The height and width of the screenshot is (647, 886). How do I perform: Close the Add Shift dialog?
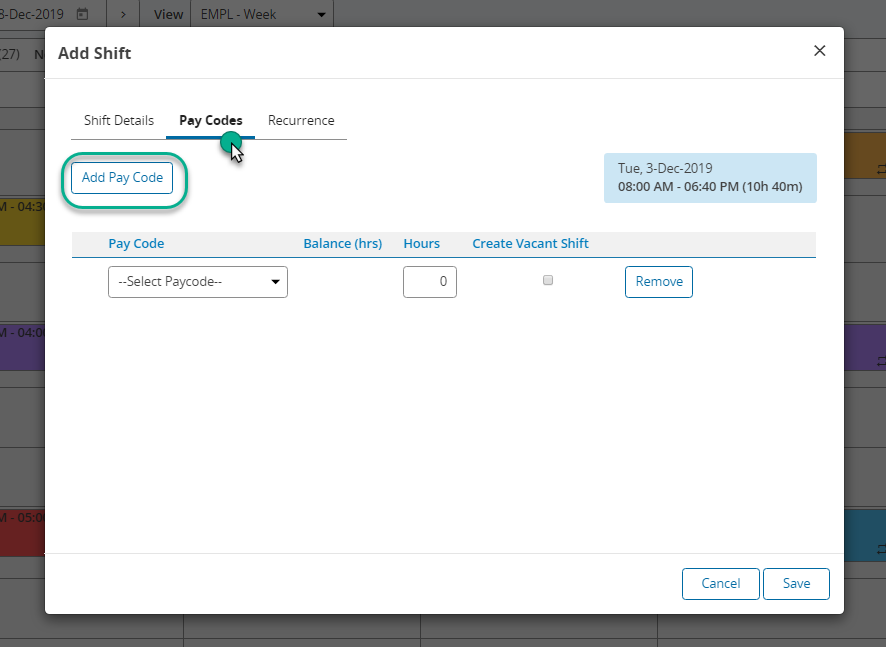pyautogui.click(x=819, y=51)
